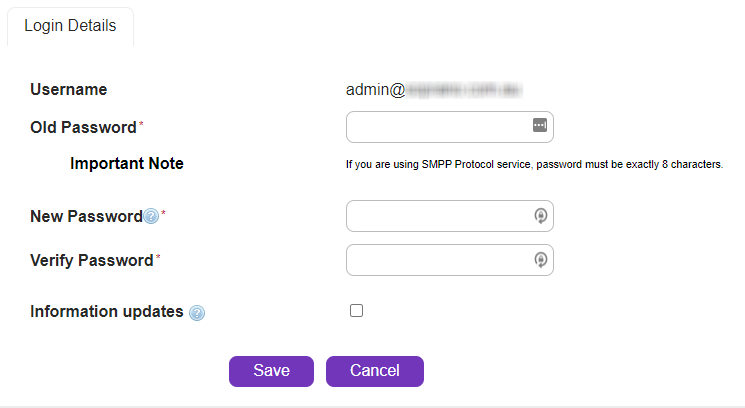745x408 pixels.
Task: Open the Information updates help tooltip icon
Action: pyautogui.click(x=197, y=312)
